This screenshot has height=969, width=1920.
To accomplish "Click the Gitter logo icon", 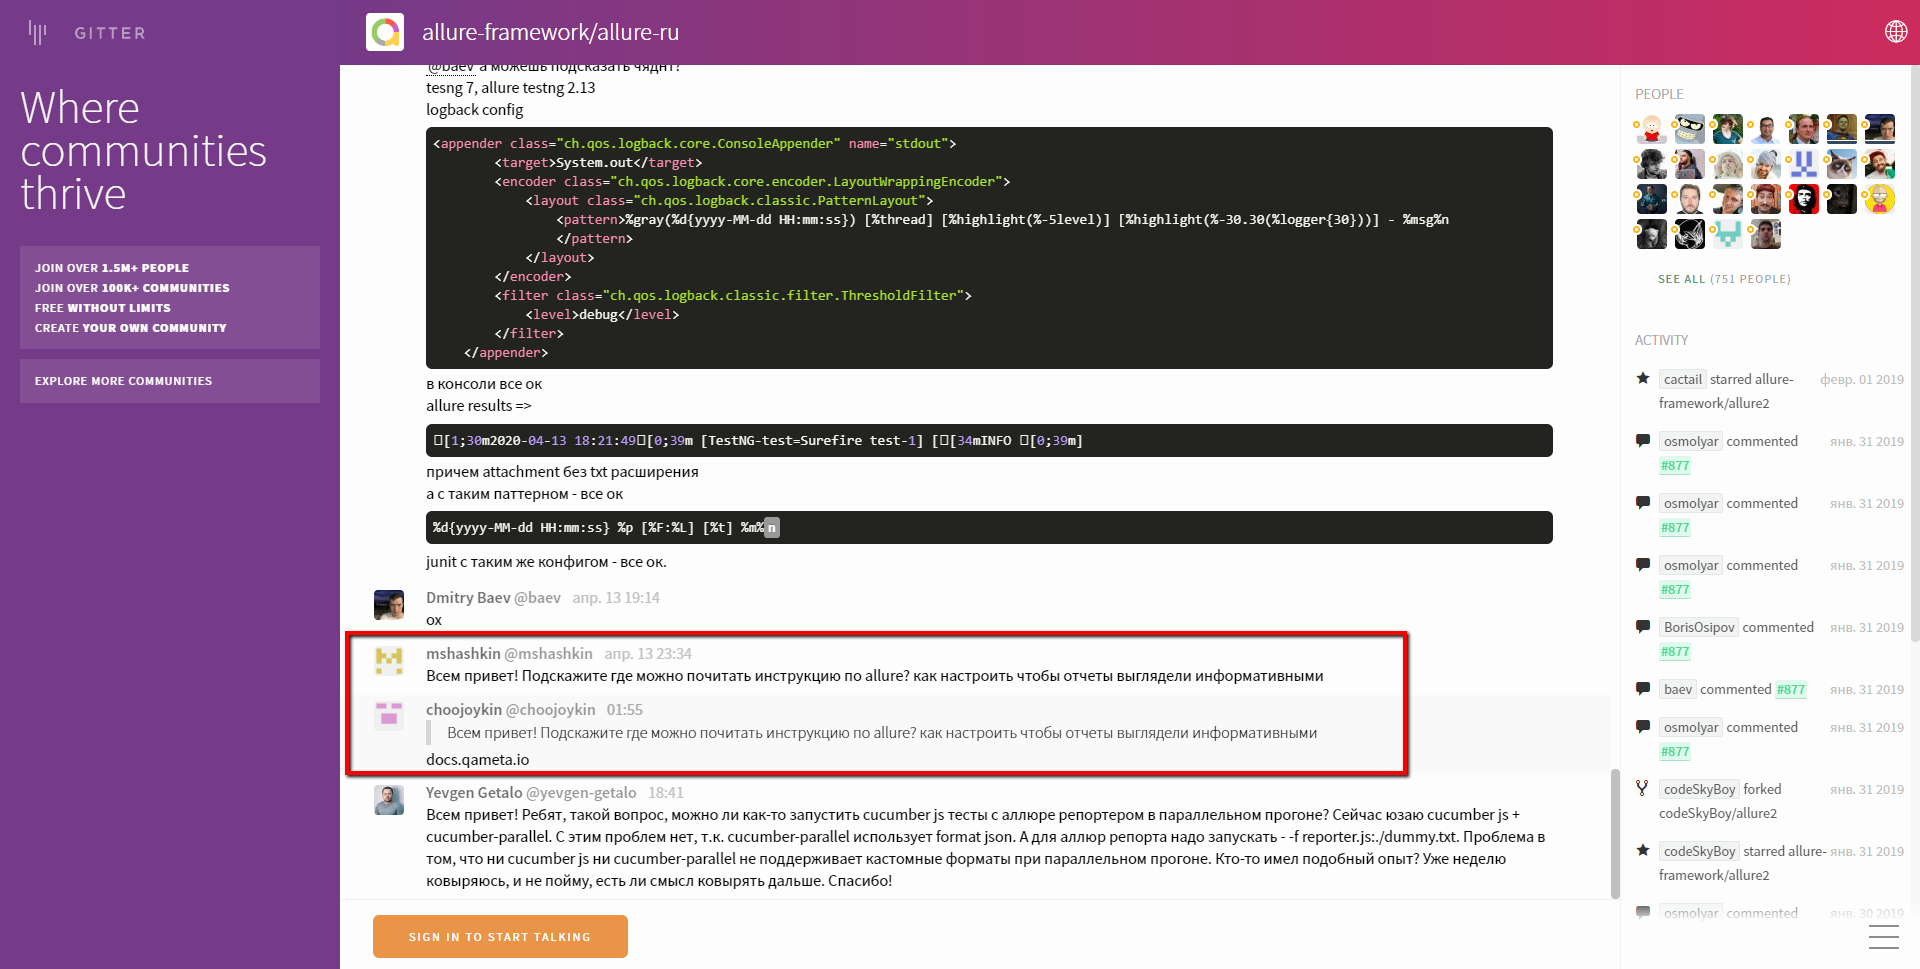I will tap(38, 33).
